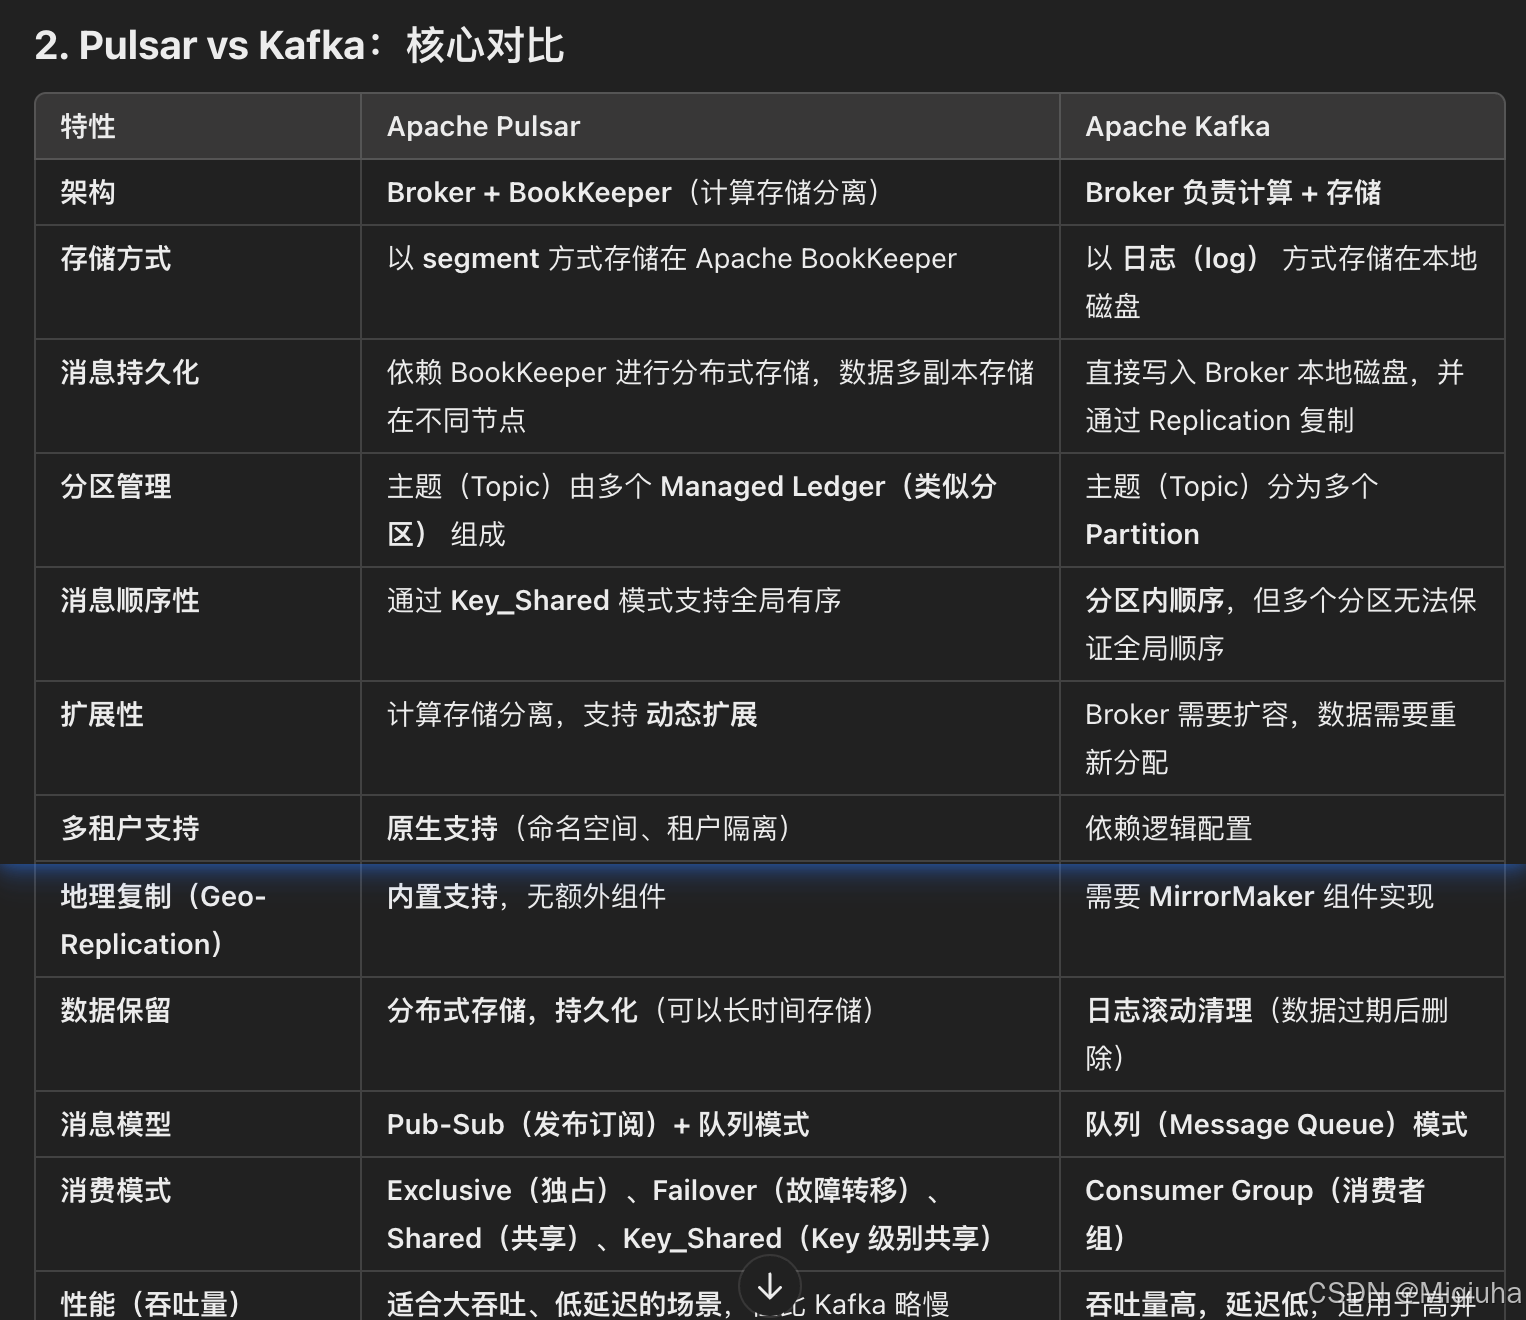The width and height of the screenshot is (1526, 1320).
Task: Click the bold text 'Broker + BookKeeper'
Action: tap(528, 192)
